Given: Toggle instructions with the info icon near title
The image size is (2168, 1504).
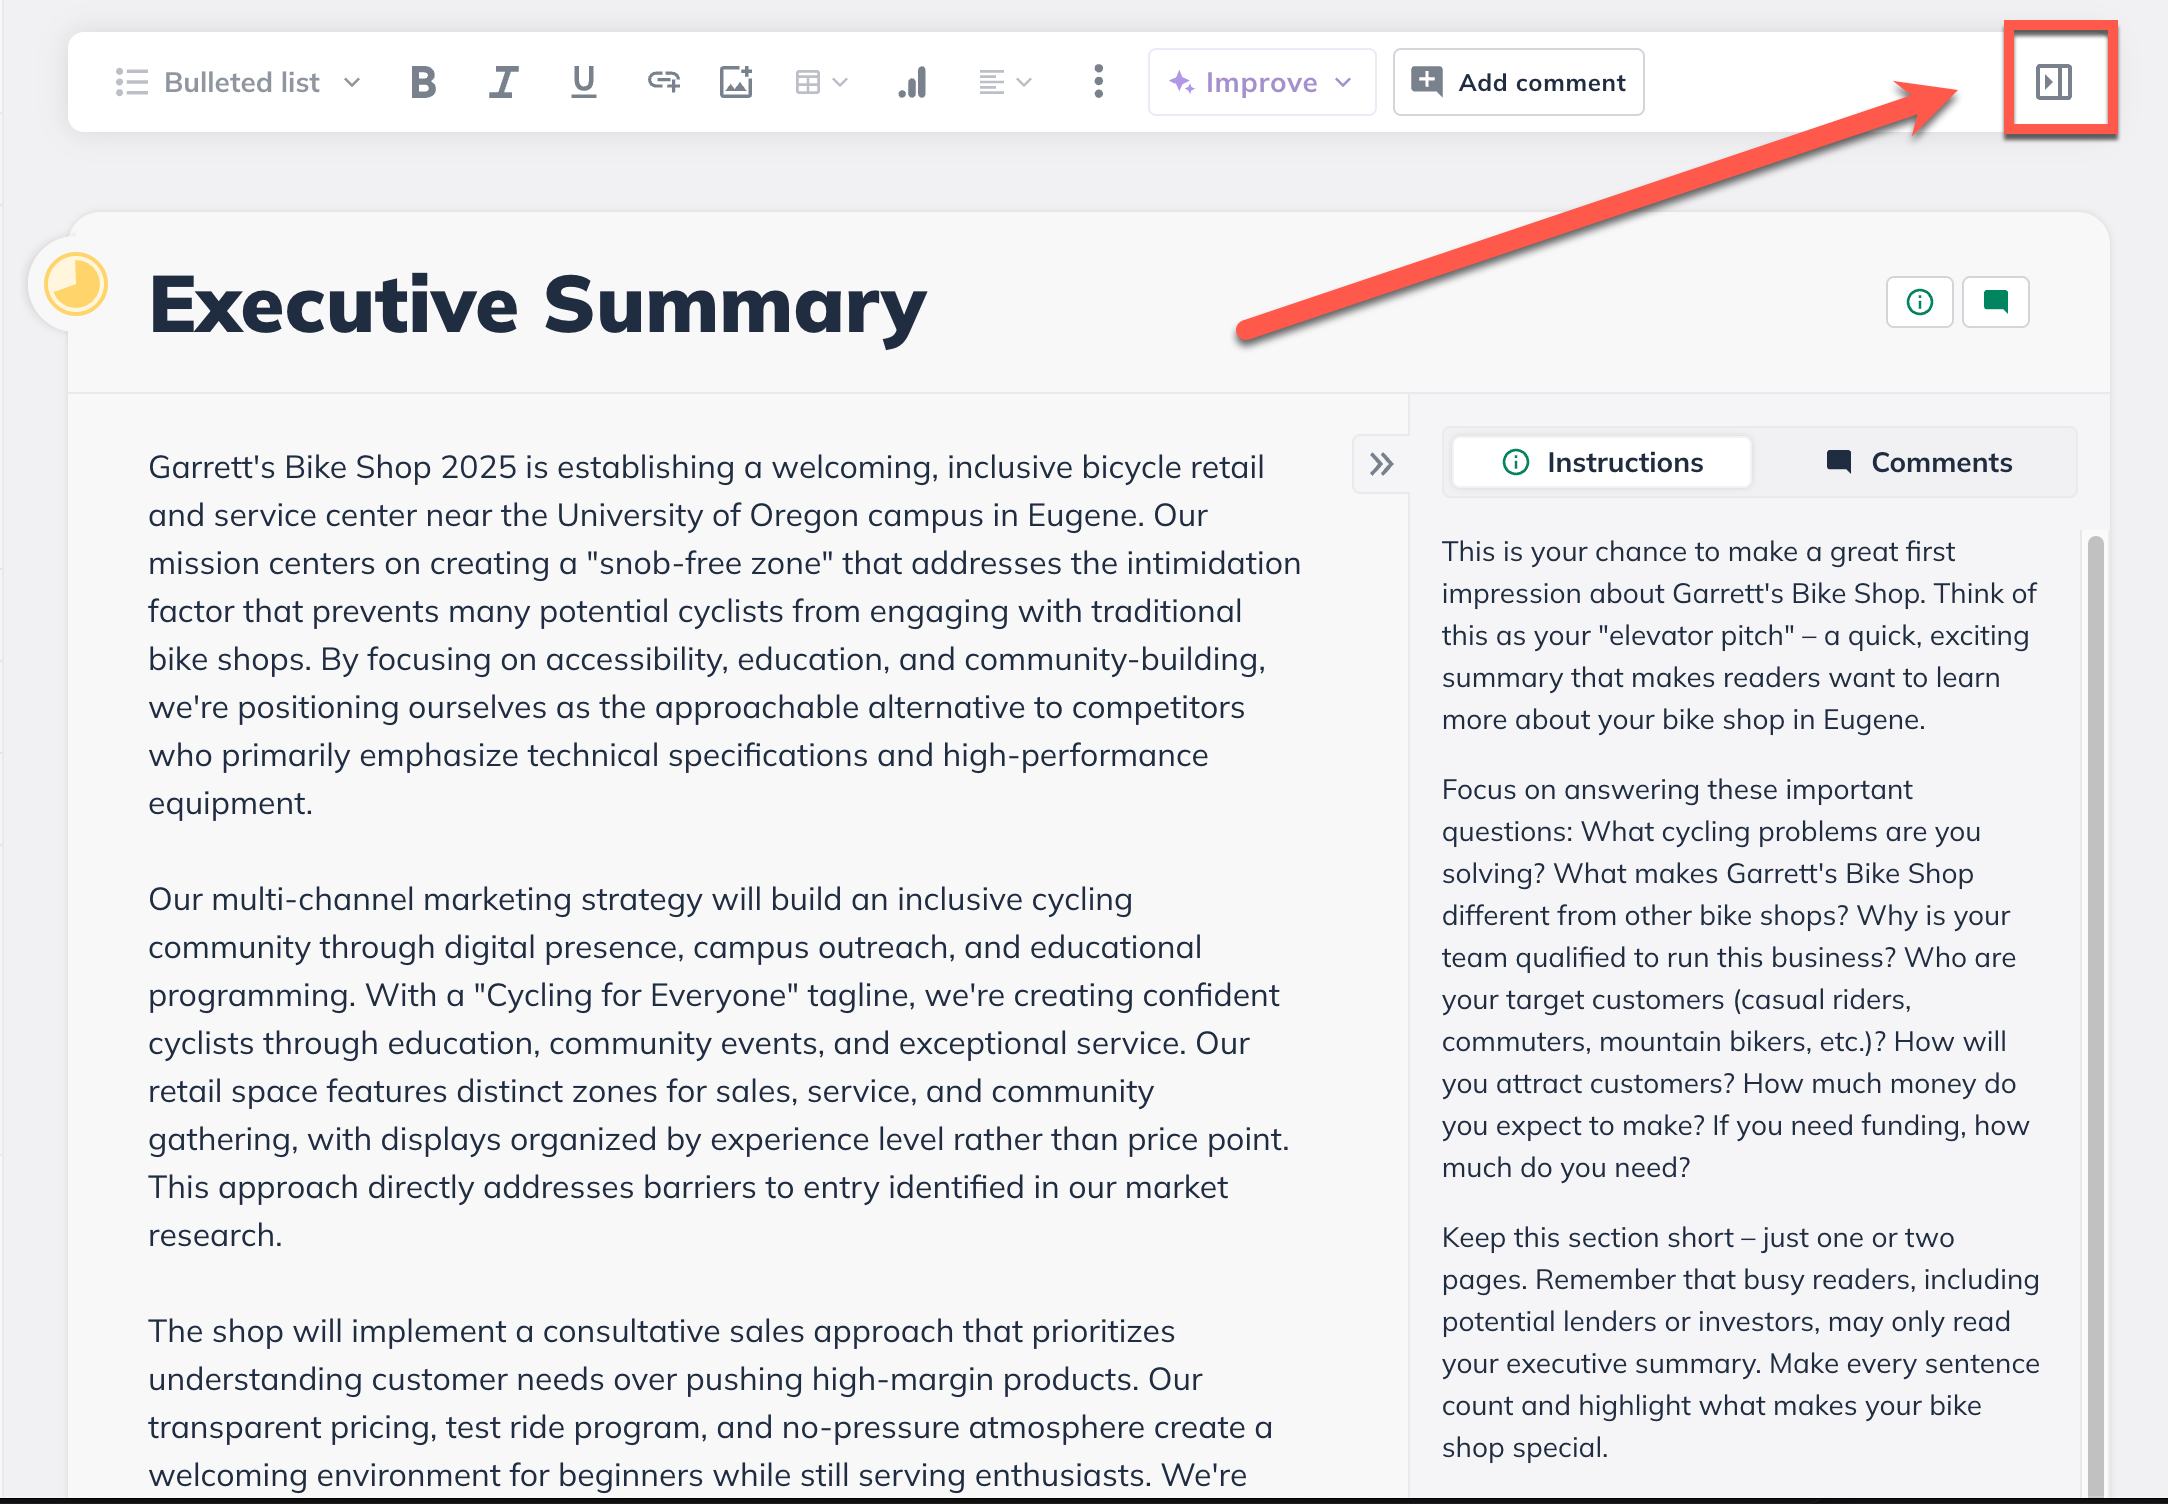Looking at the screenshot, I should pyautogui.click(x=1919, y=302).
